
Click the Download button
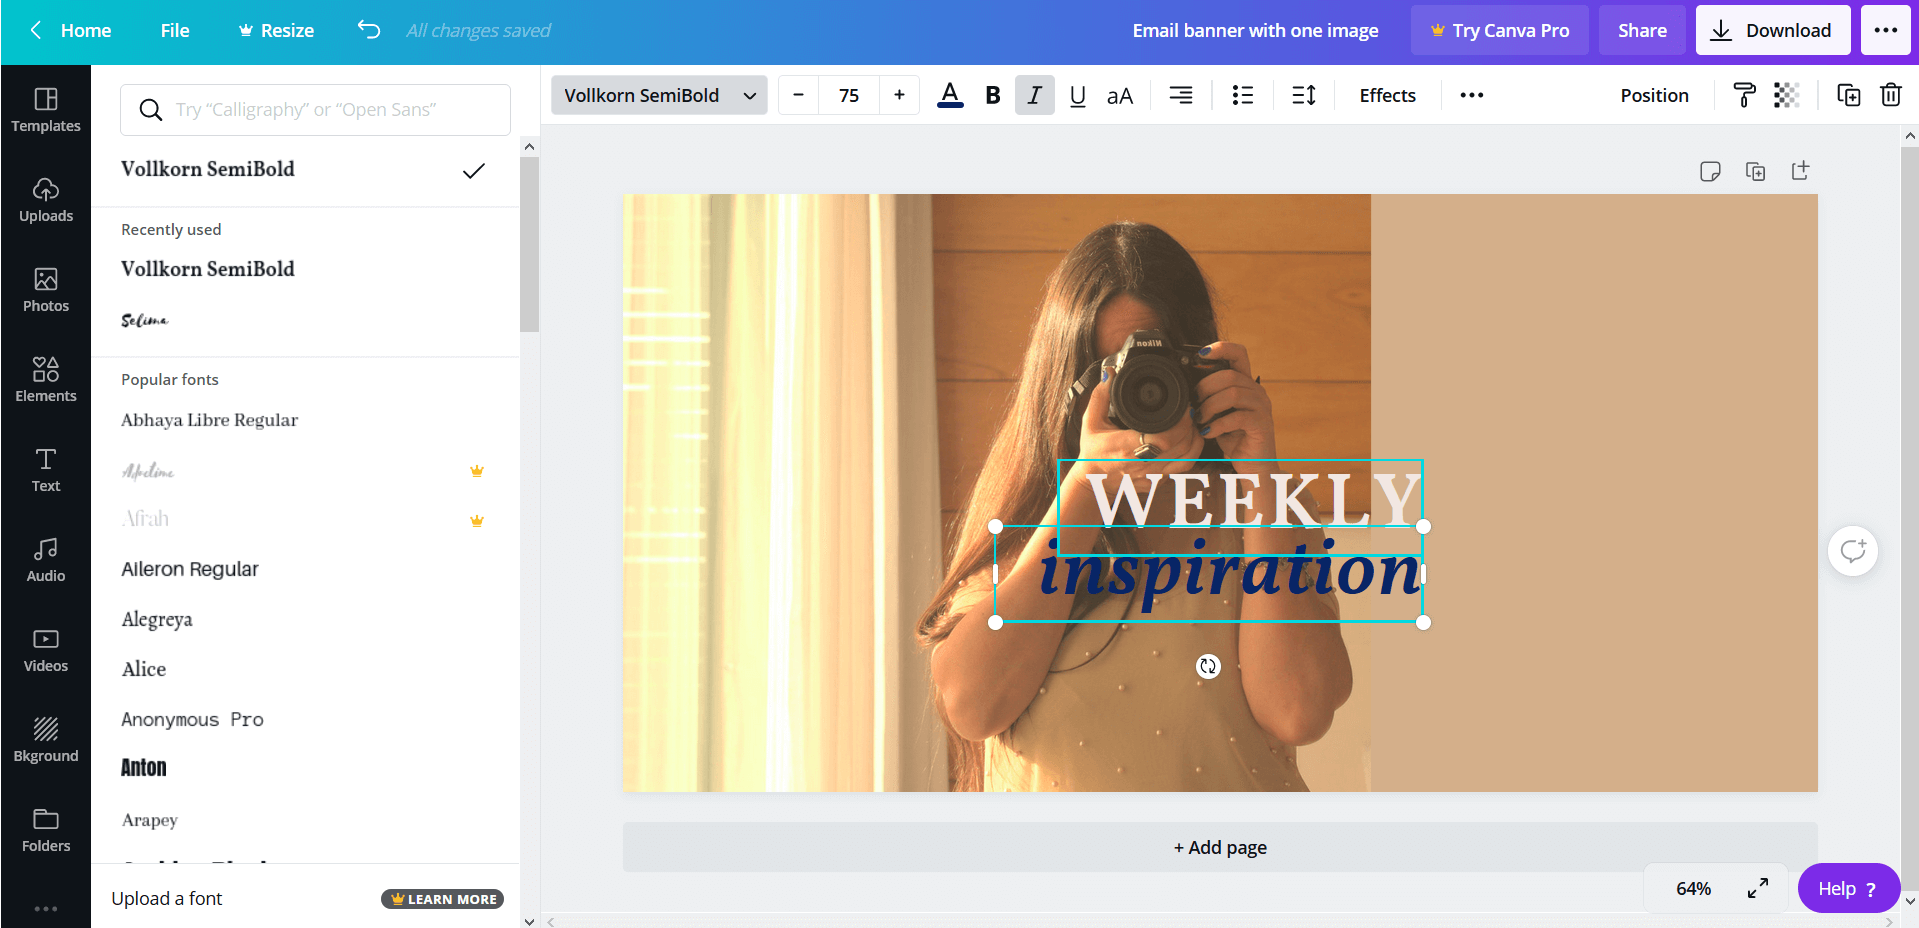1772,30
